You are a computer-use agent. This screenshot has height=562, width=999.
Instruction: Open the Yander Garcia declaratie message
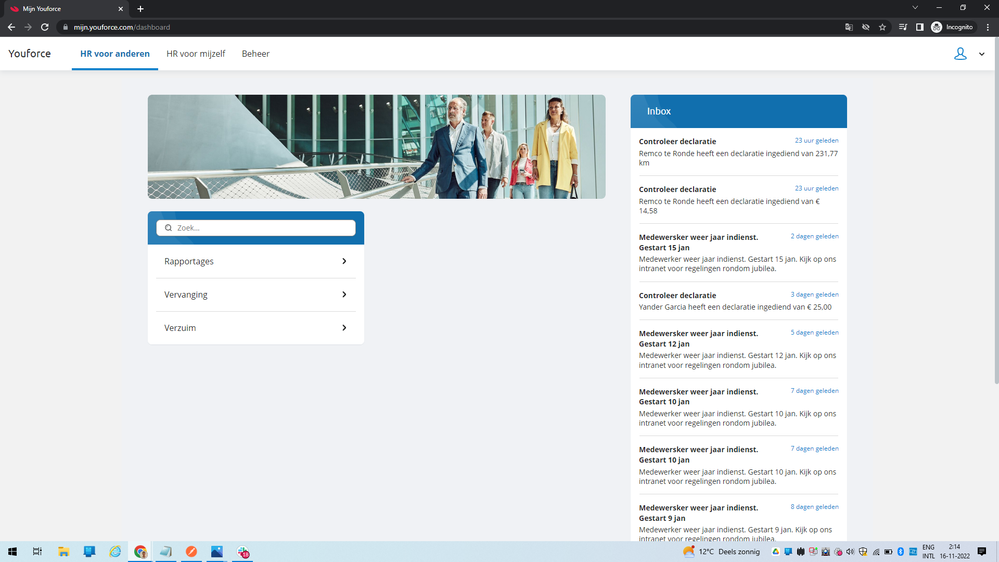[x=738, y=301]
